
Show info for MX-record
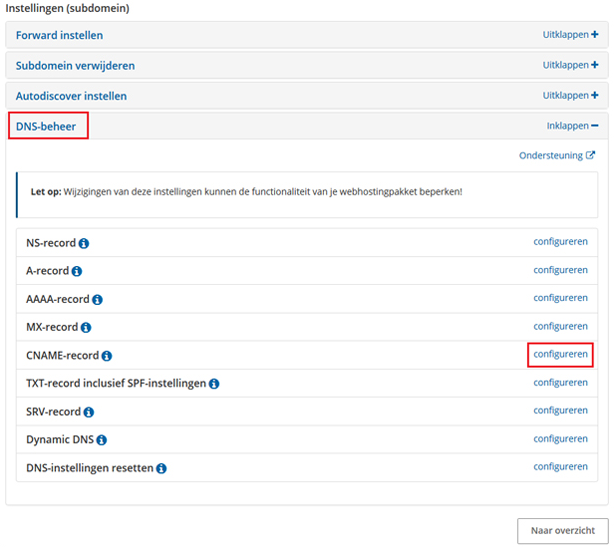tap(86, 327)
